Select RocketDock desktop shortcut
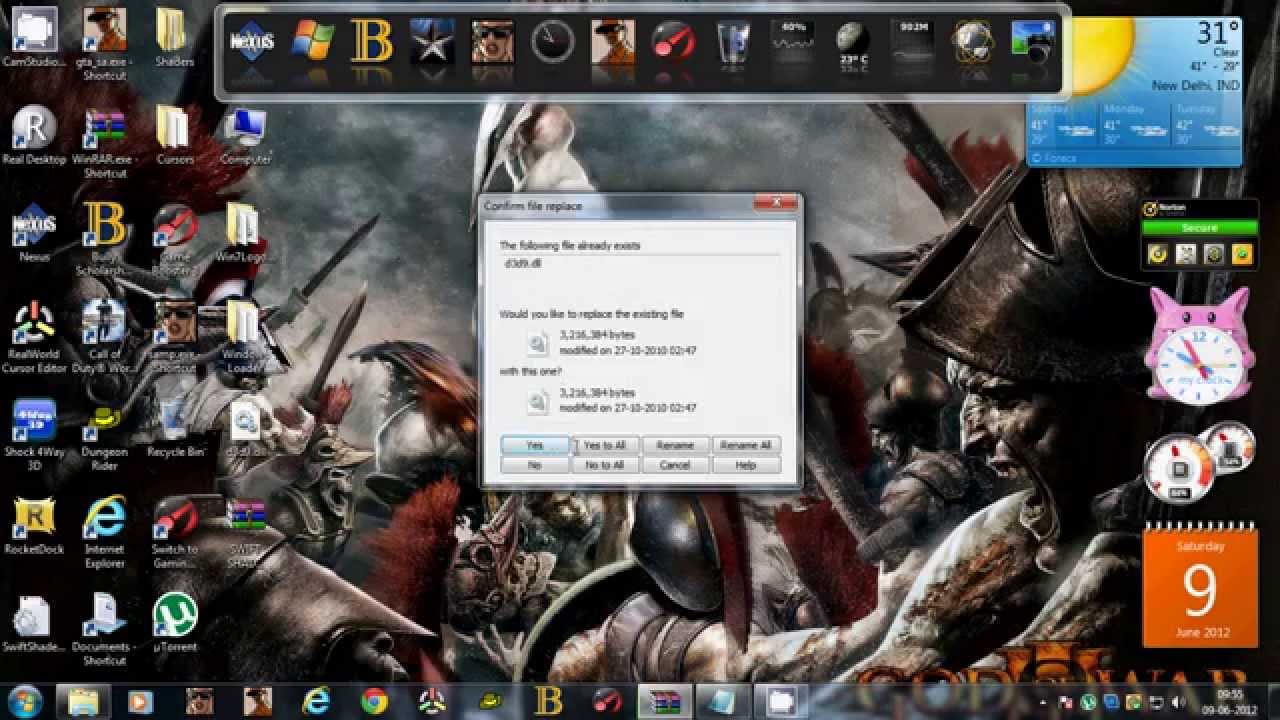Viewport: 1280px width, 720px height. (34, 526)
